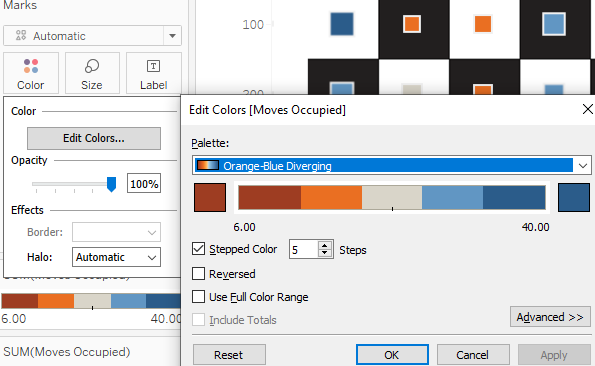Image resolution: width=595 pixels, height=366 pixels.
Task: Open the Orange-Blue Diverging palette dropdown
Action: click(x=391, y=165)
